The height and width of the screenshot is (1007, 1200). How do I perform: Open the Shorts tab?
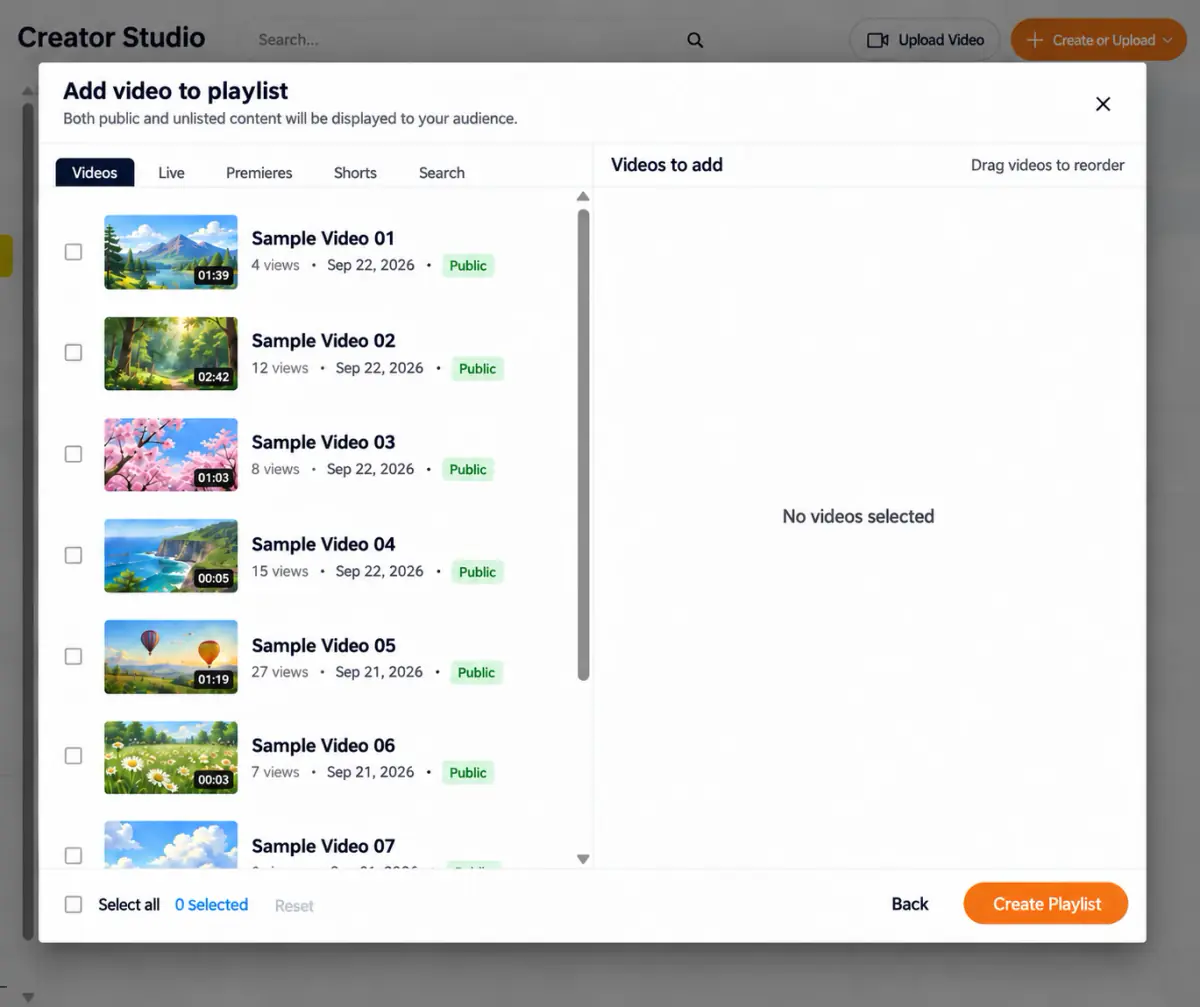(355, 172)
